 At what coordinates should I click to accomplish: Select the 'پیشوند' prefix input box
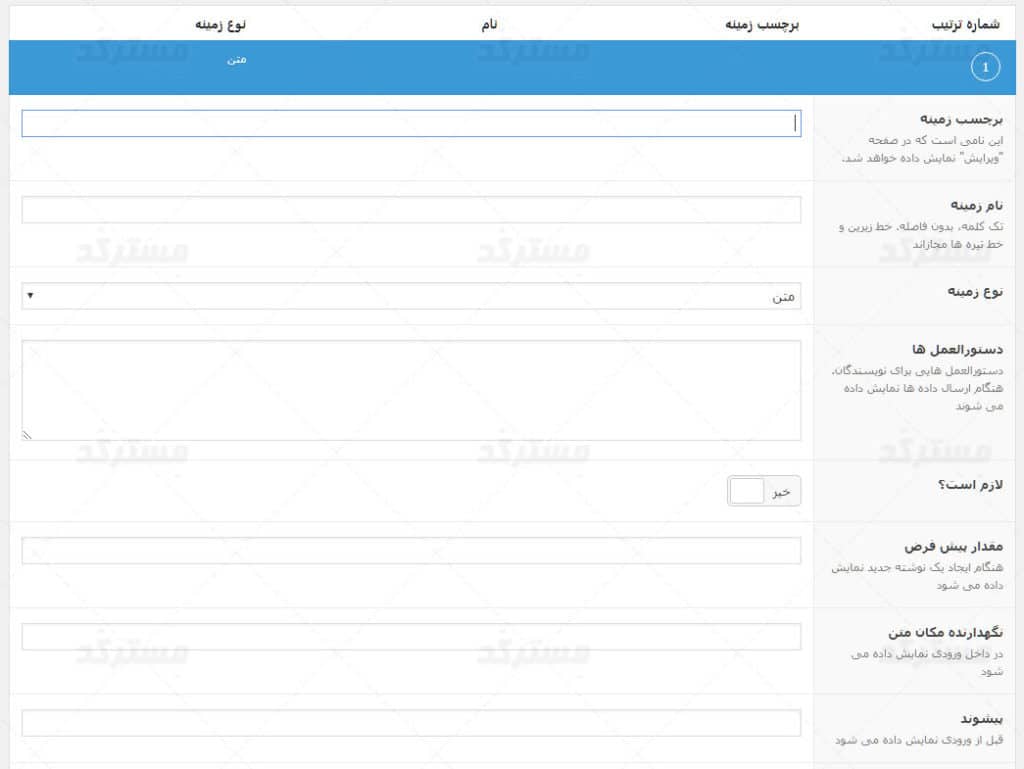click(x=411, y=723)
